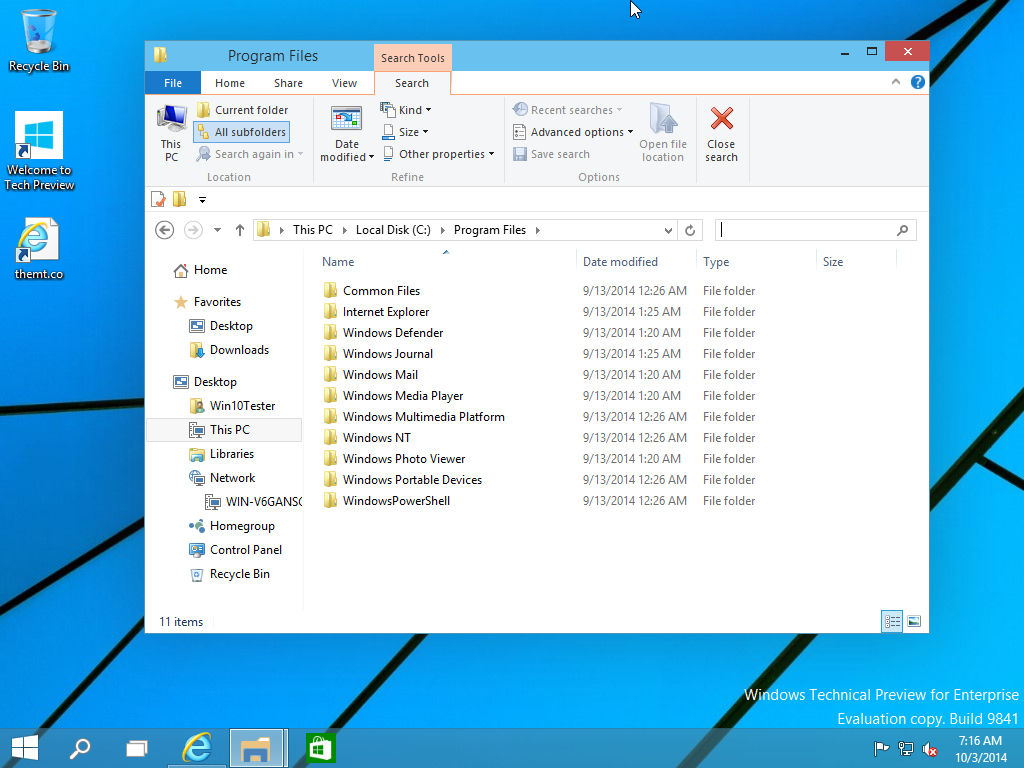Screen dimensions: 1024x768
Task: Navigate up one folder level
Action: 240,230
